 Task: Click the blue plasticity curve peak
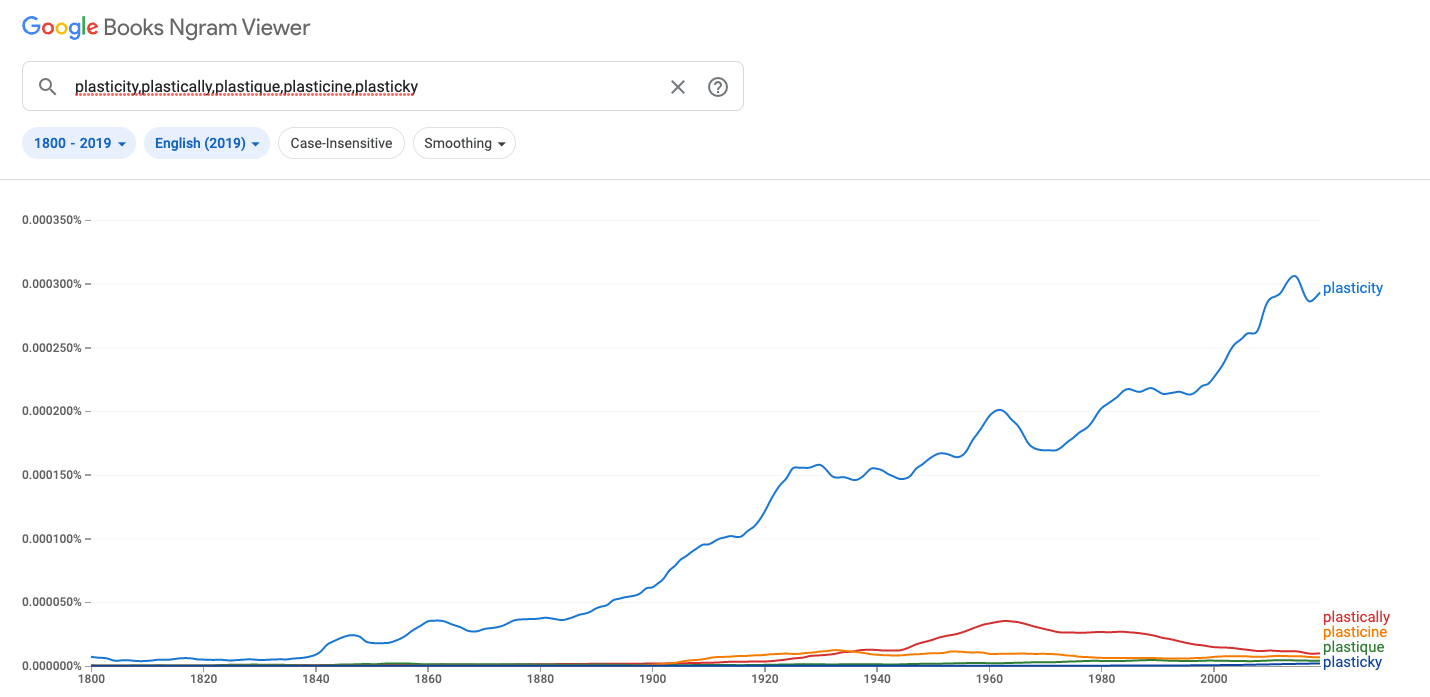tap(1294, 276)
